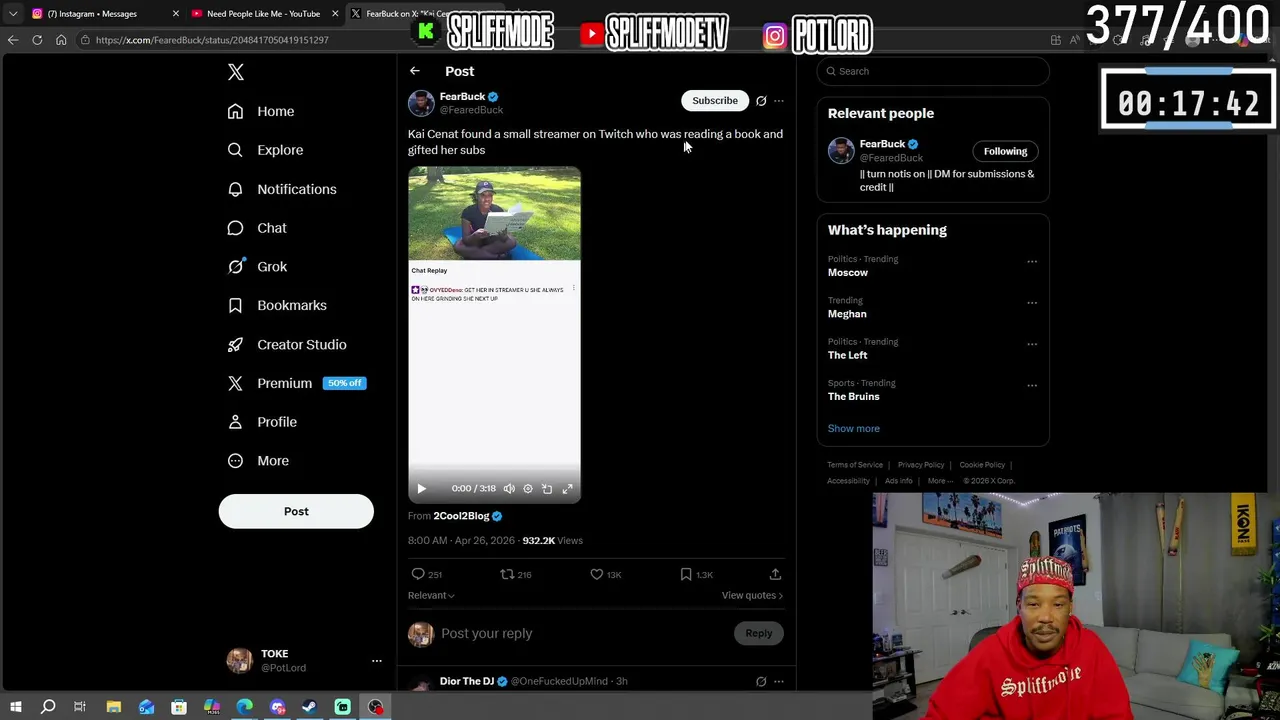Go to Profile page

(x=262, y=422)
